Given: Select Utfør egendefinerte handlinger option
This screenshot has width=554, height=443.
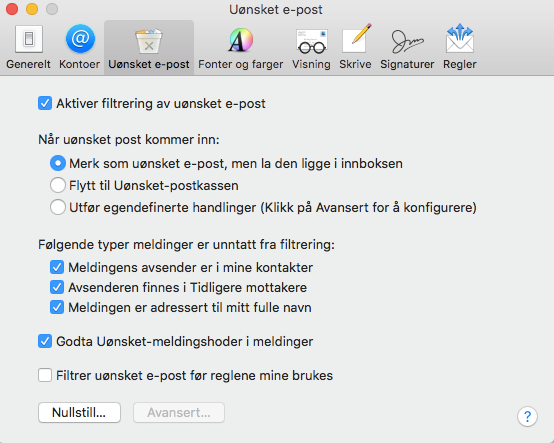Looking at the screenshot, I should [58, 207].
